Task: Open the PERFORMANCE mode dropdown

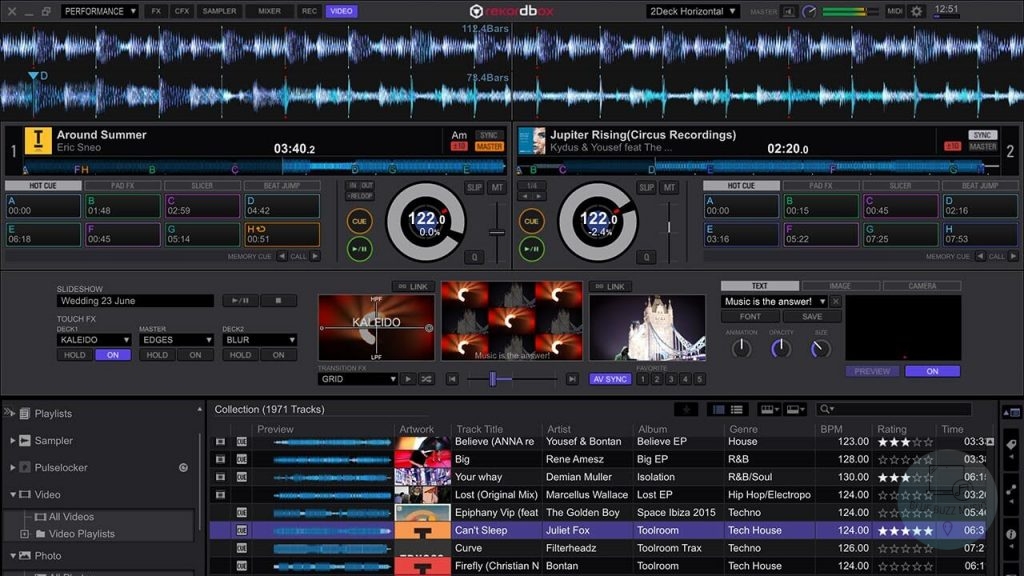Action: pyautogui.click(x=99, y=11)
